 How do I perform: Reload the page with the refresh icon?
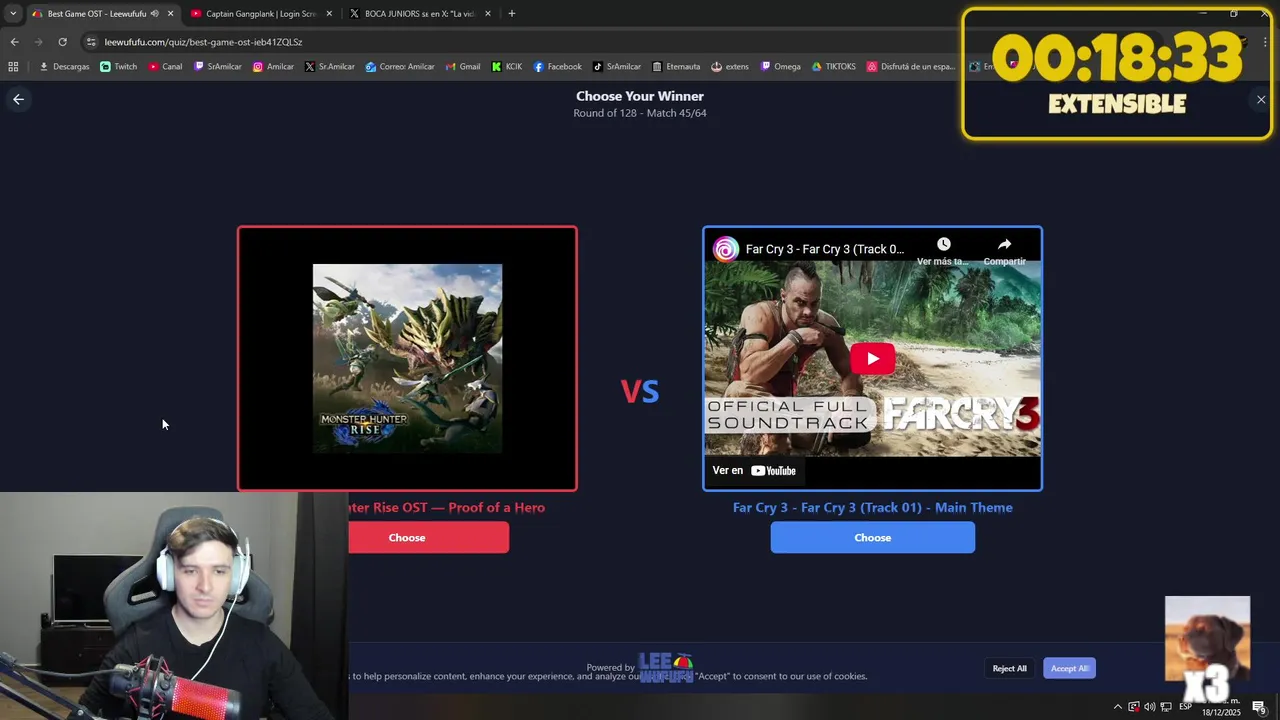coord(62,42)
